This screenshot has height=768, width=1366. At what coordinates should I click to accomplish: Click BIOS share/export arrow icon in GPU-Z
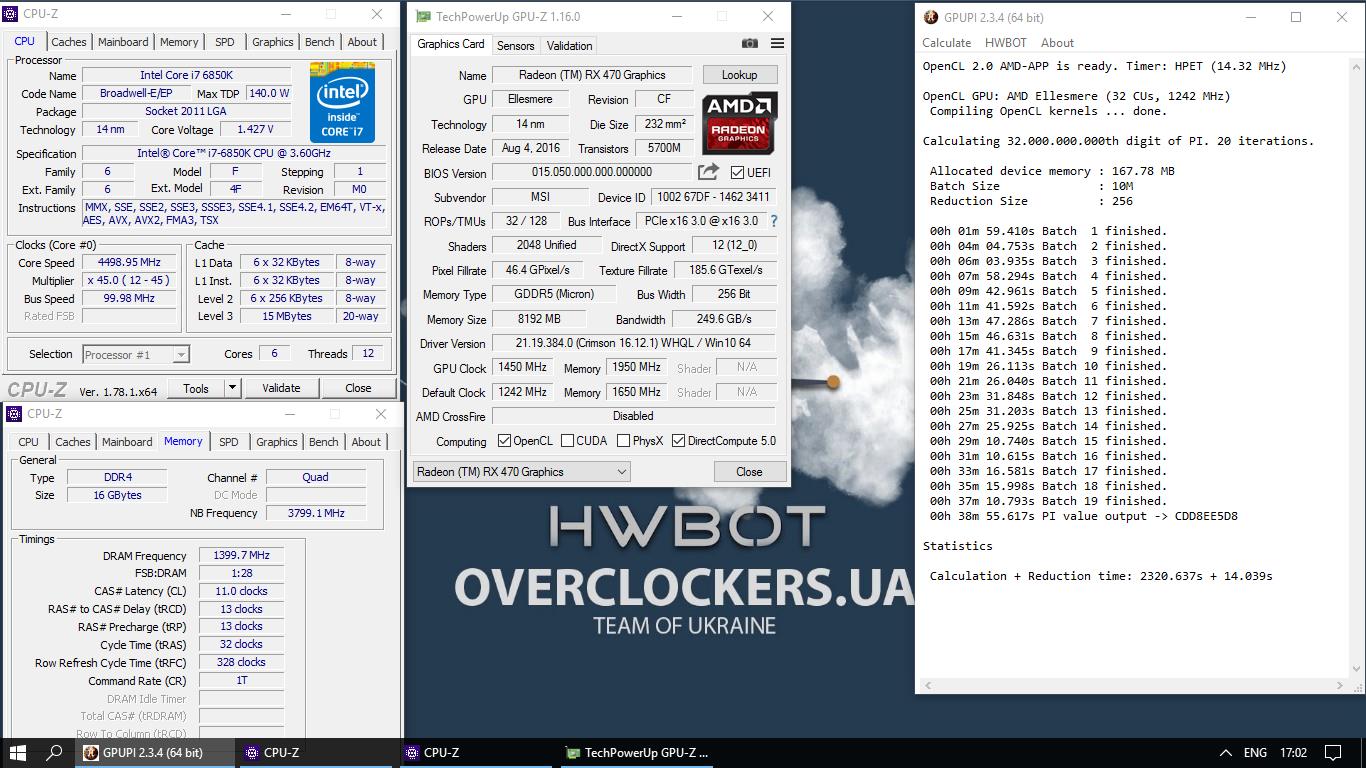708,172
